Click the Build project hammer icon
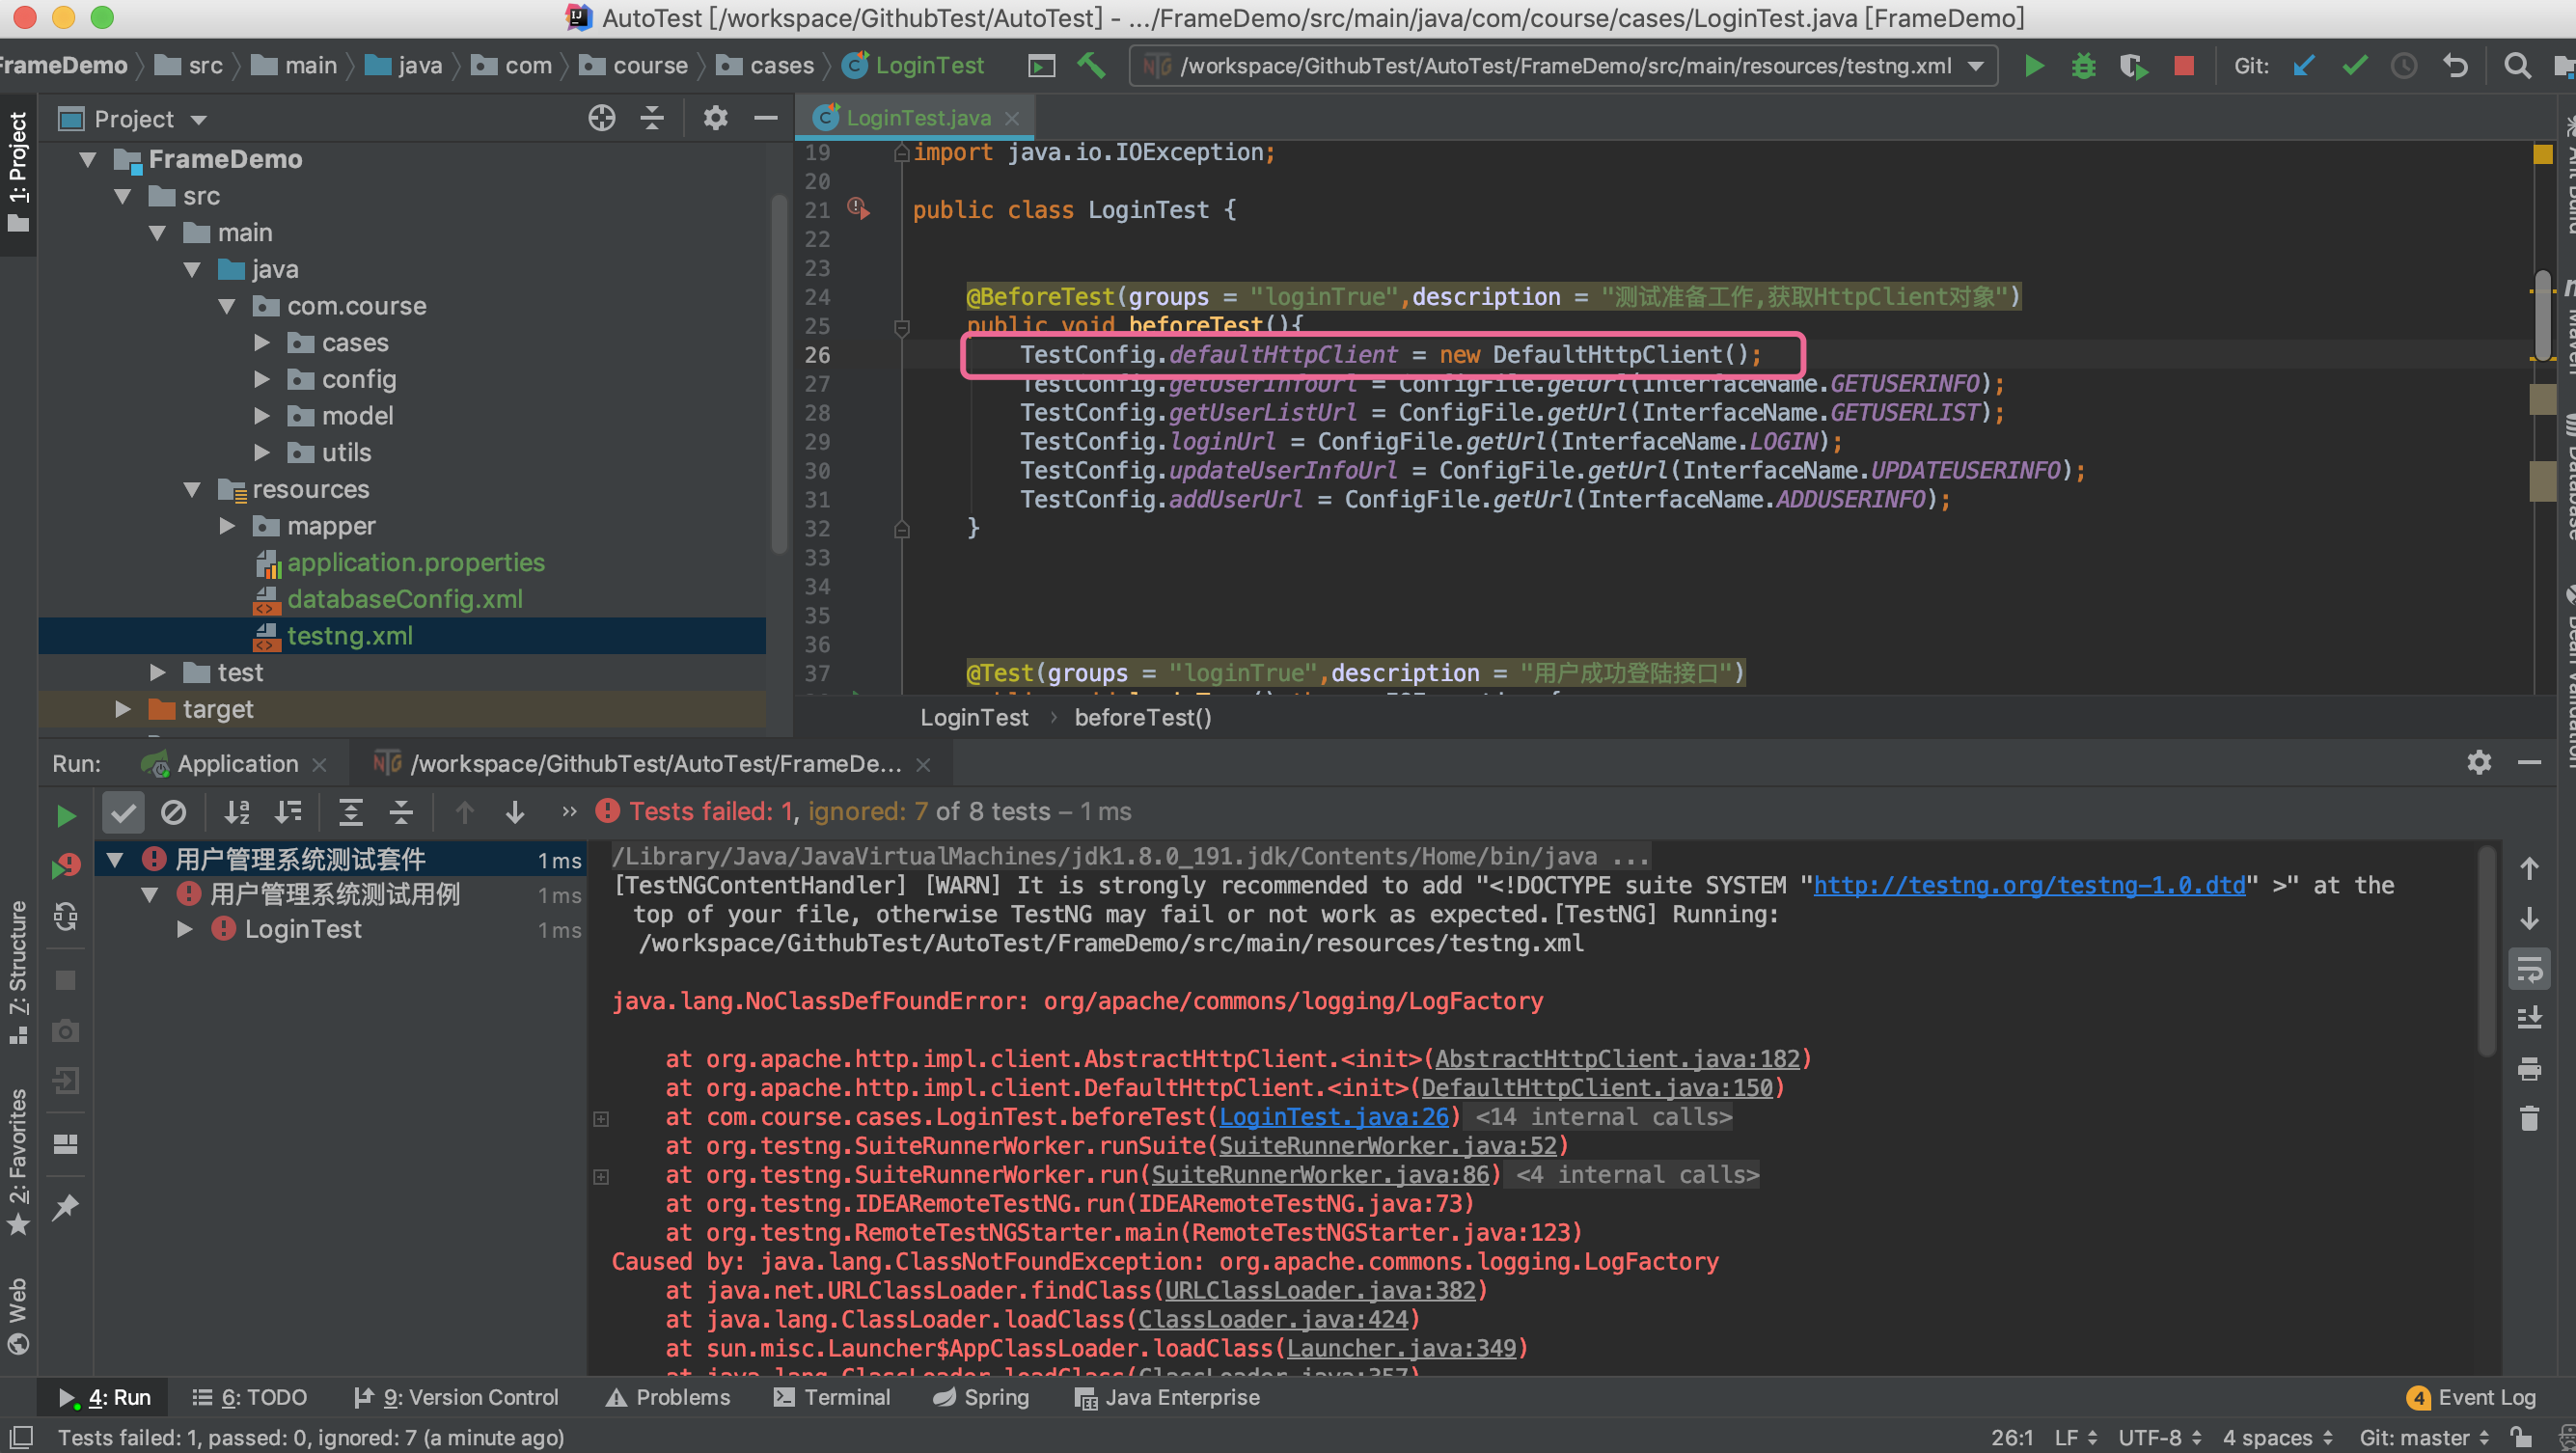The width and height of the screenshot is (2576, 1453). pyautogui.click(x=1091, y=66)
